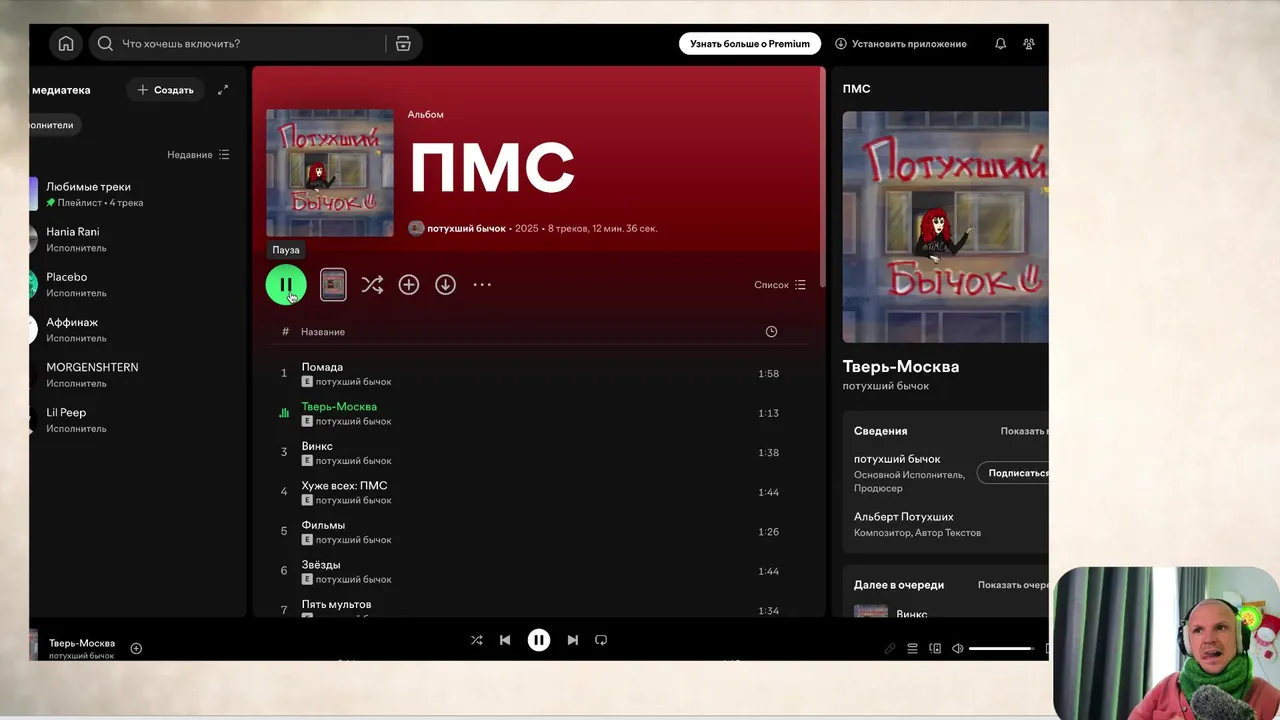Download the album with arrow icon
The height and width of the screenshot is (720, 1280).
pyautogui.click(x=445, y=285)
